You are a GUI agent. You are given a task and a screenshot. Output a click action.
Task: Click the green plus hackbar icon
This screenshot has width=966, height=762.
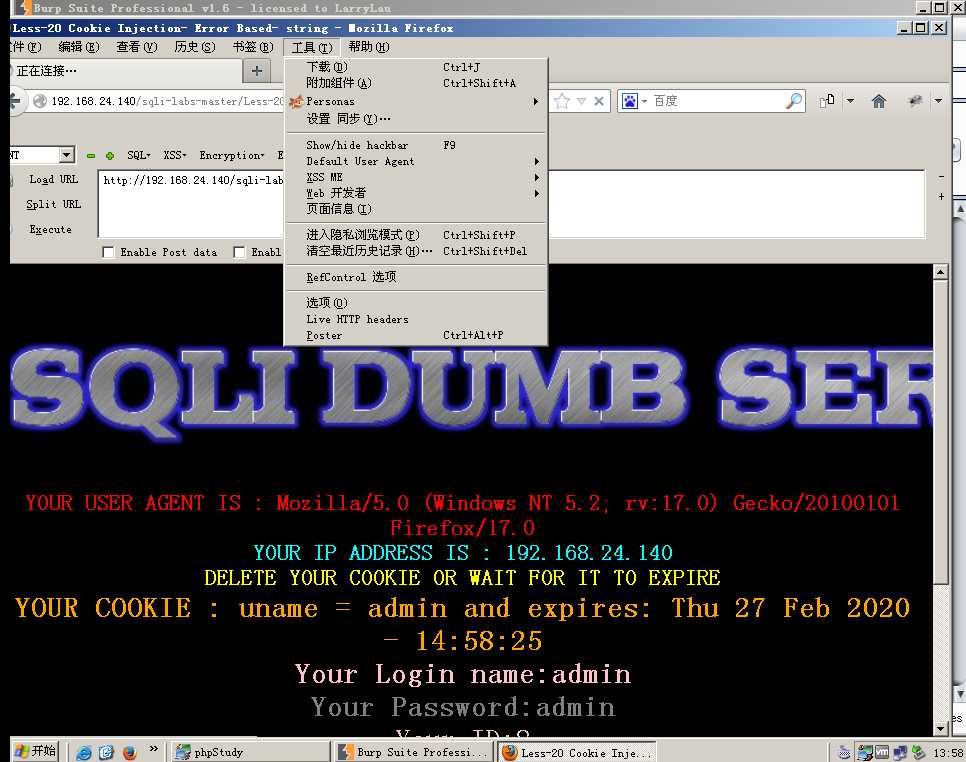[x=110, y=156]
